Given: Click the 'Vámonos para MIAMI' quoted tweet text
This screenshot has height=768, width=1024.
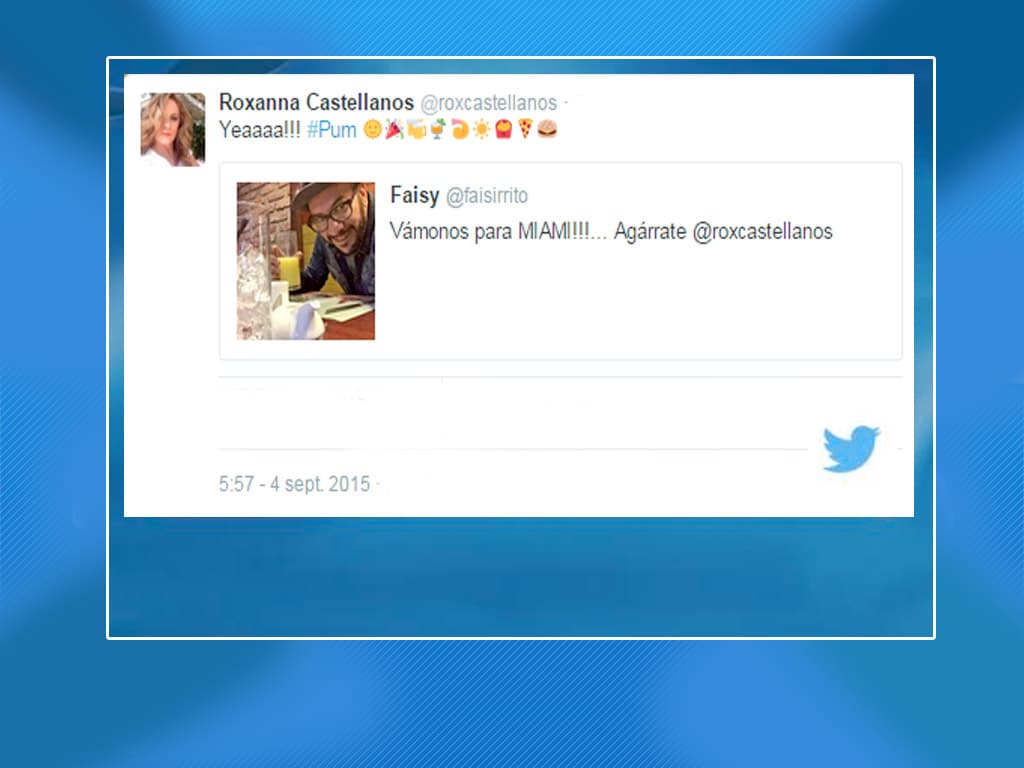Looking at the screenshot, I should click(611, 231).
